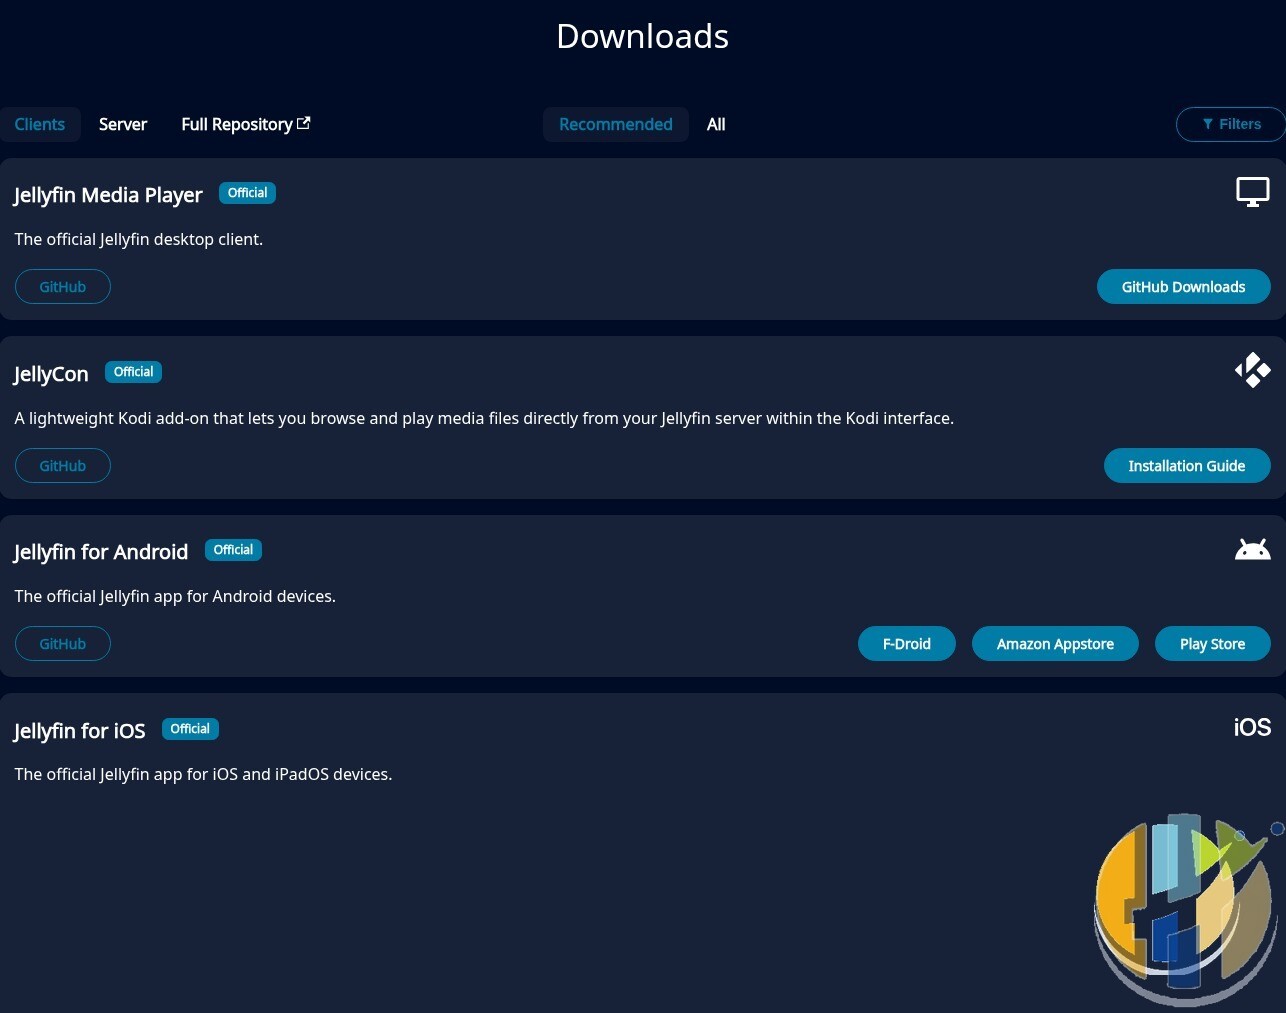
Task: Open the Amazon Appstore button
Action: pyautogui.click(x=1055, y=644)
